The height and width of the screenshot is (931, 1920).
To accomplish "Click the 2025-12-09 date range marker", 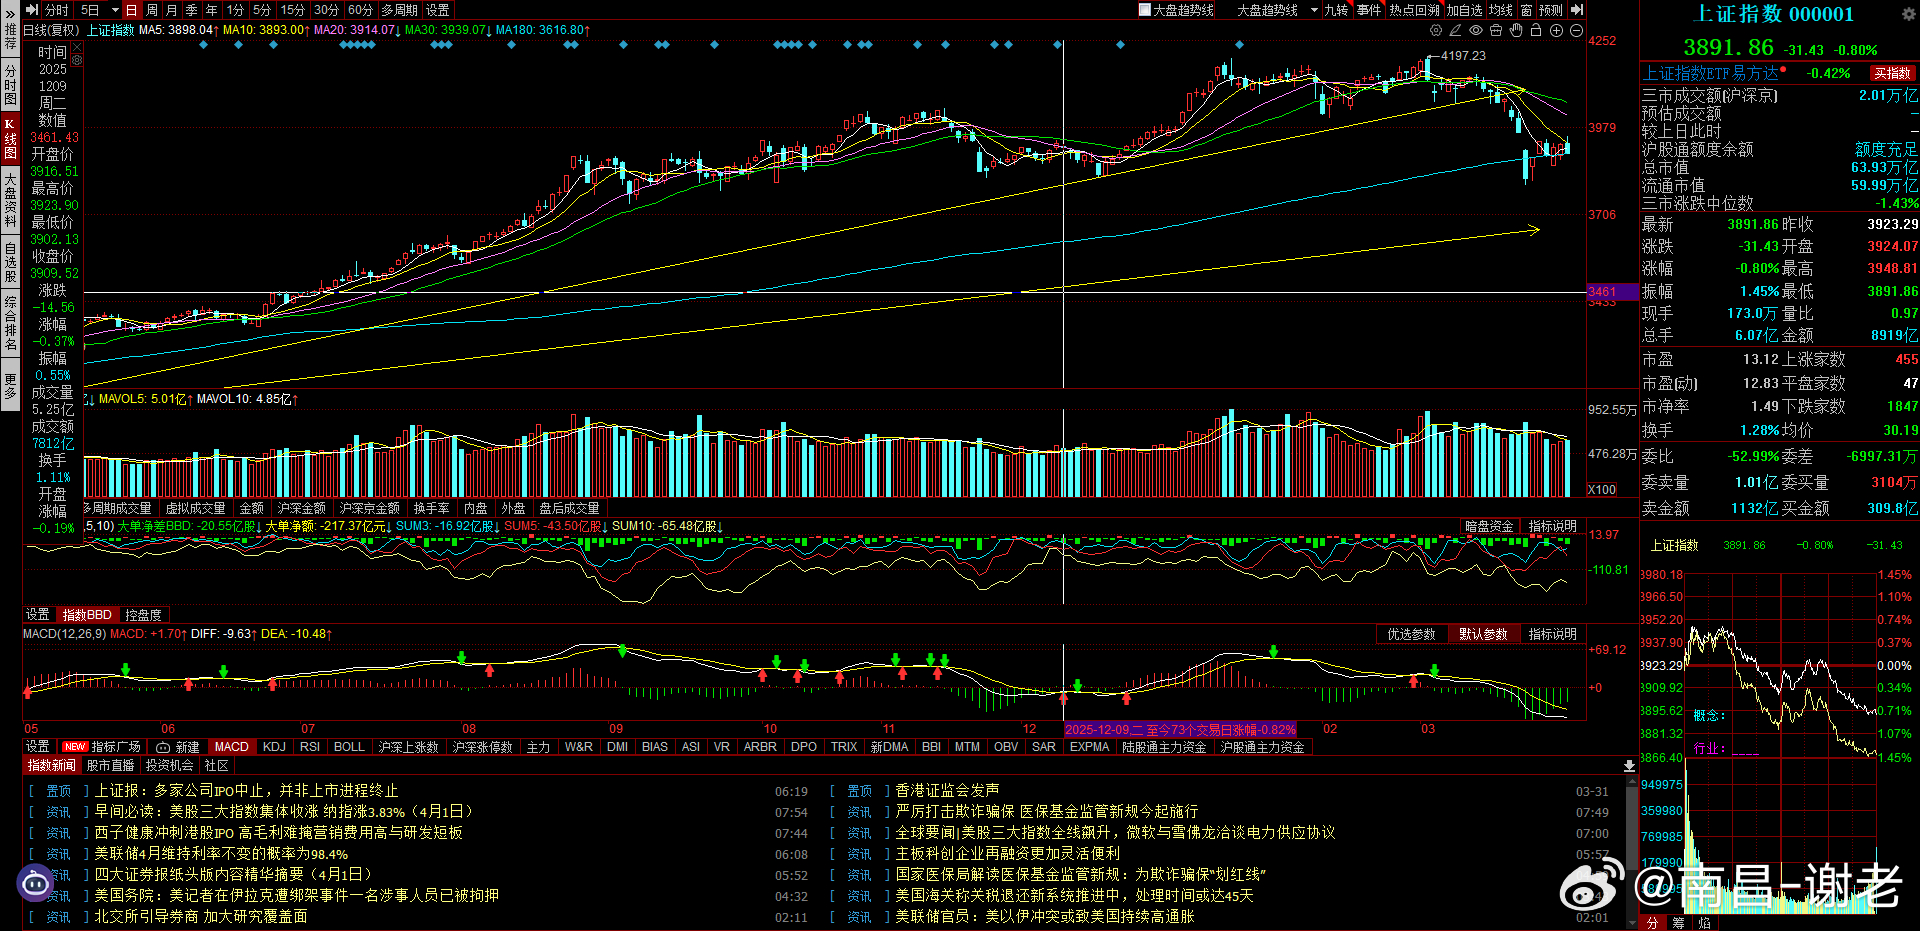I will point(1180,730).
